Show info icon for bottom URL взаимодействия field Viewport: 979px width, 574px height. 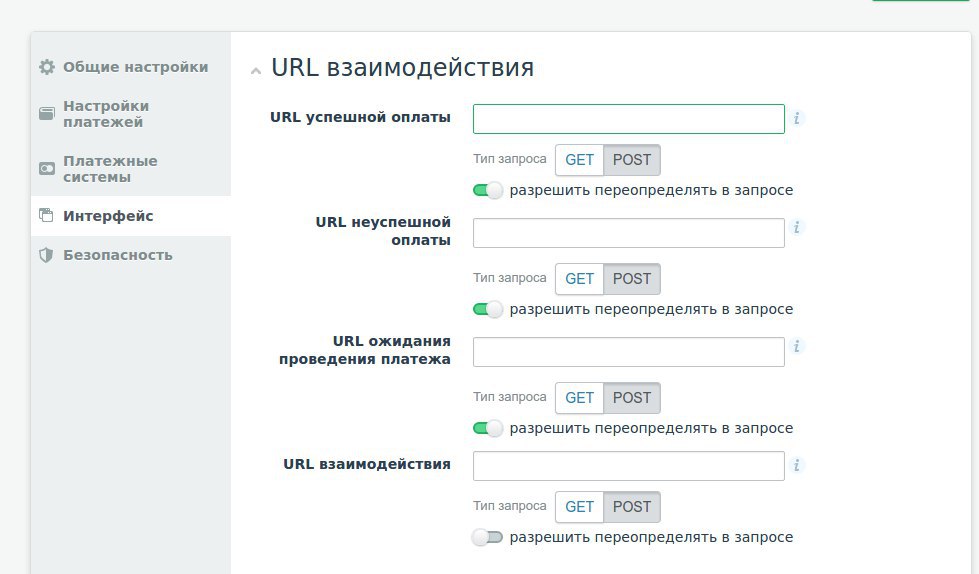point(797,465)
